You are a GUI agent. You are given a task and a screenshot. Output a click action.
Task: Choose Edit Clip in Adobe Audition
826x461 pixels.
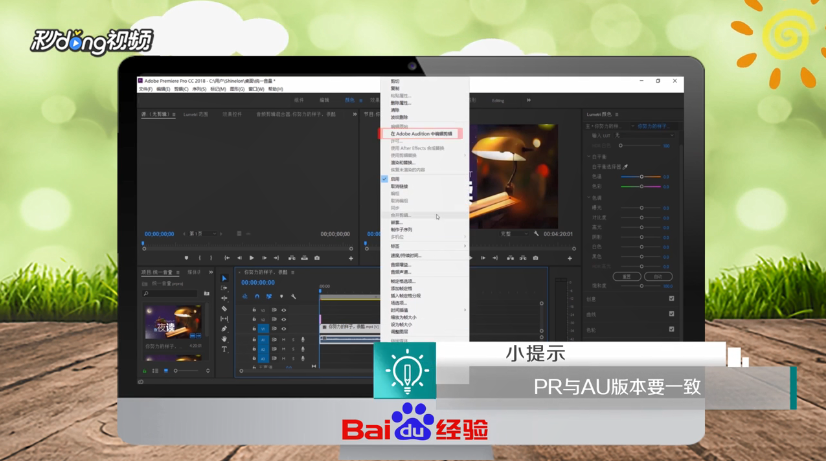coord(421,134)
